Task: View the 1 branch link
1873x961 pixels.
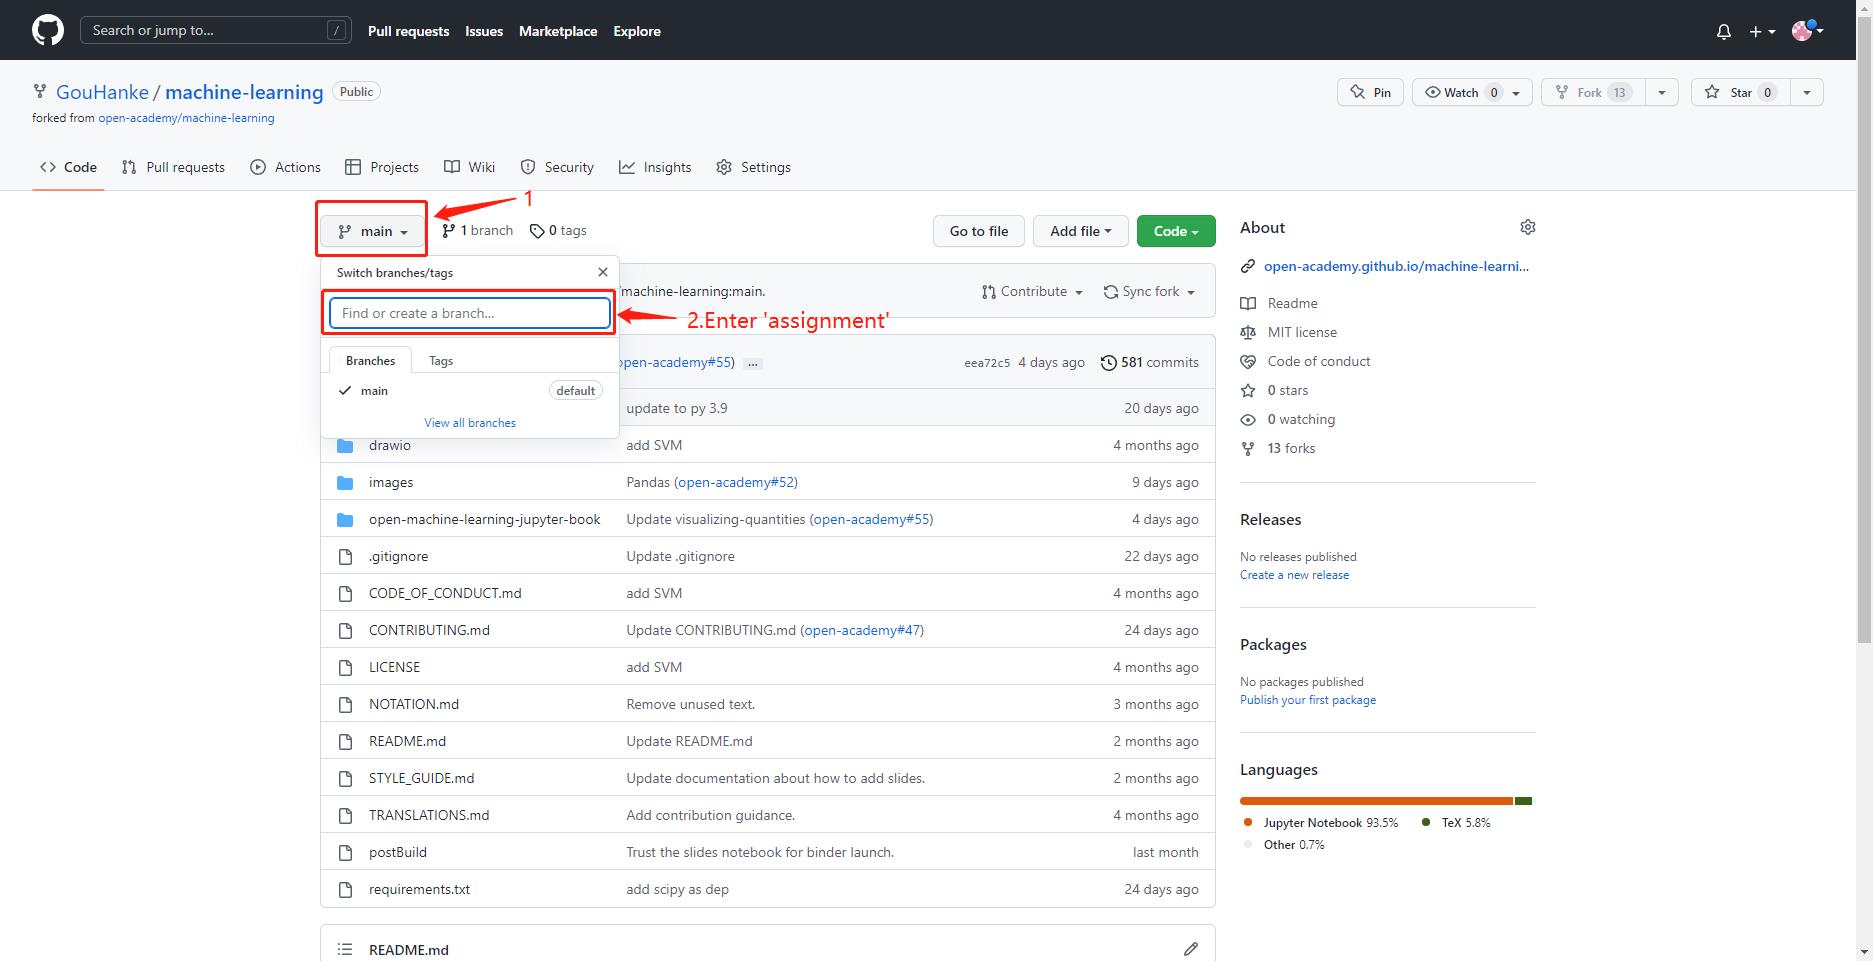Action: pyautogui.click(x=478, y=231)
